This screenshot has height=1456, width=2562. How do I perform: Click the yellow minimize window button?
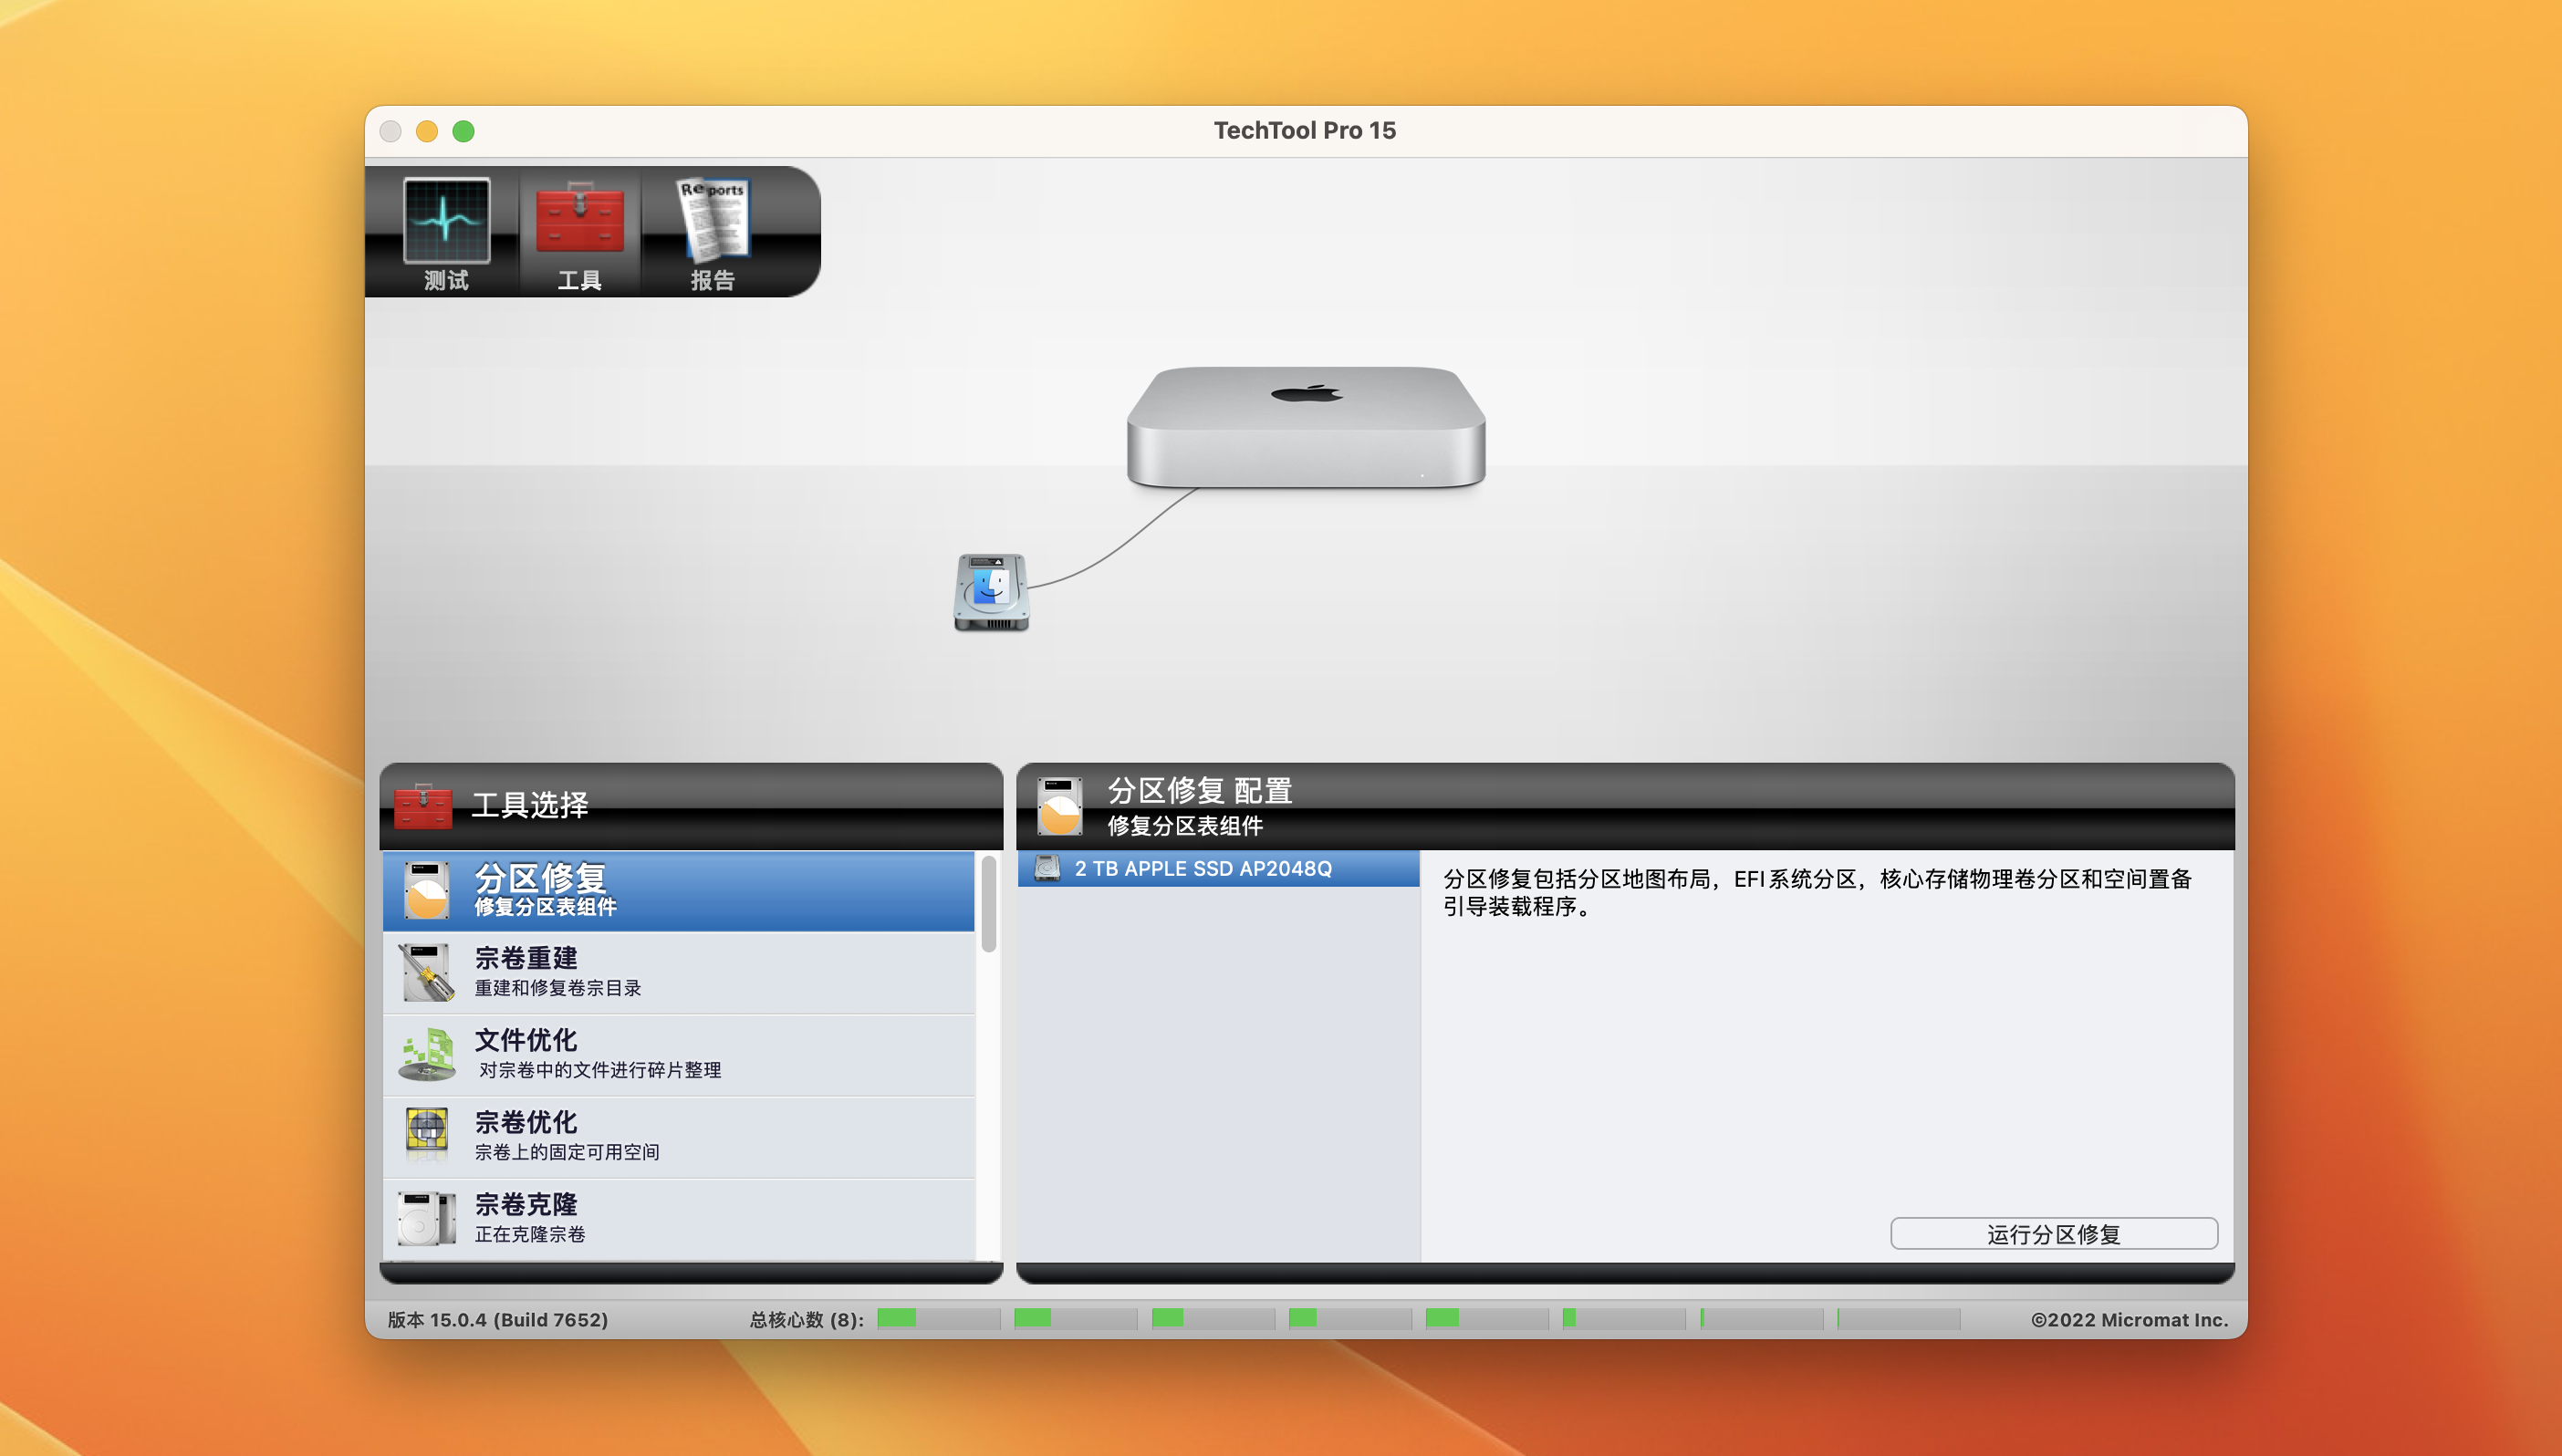[427, 131]
